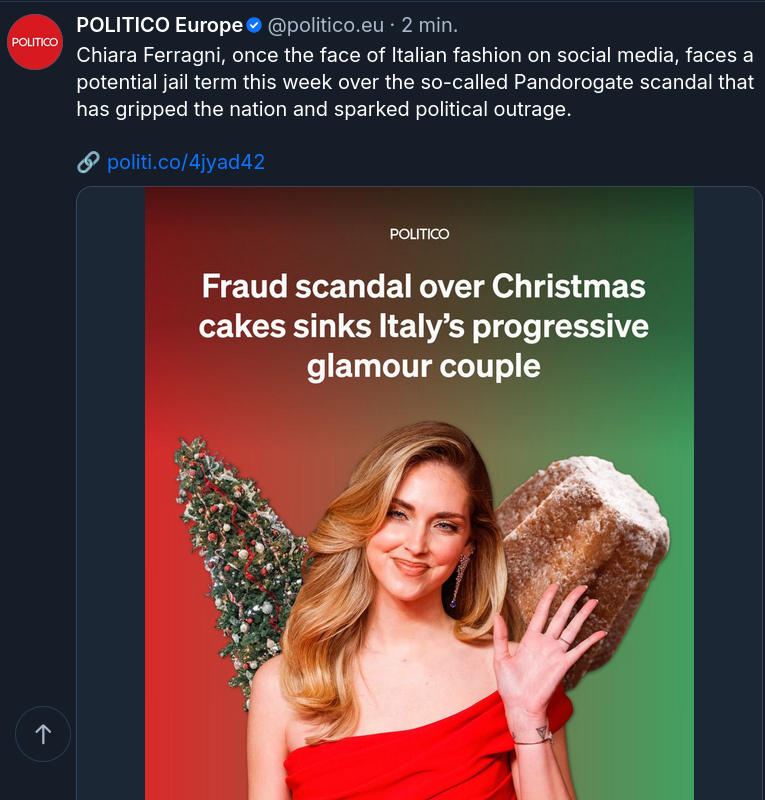765x800 pixels.
Task: Click the blue verified badge
Action: [x=255, y=25]
